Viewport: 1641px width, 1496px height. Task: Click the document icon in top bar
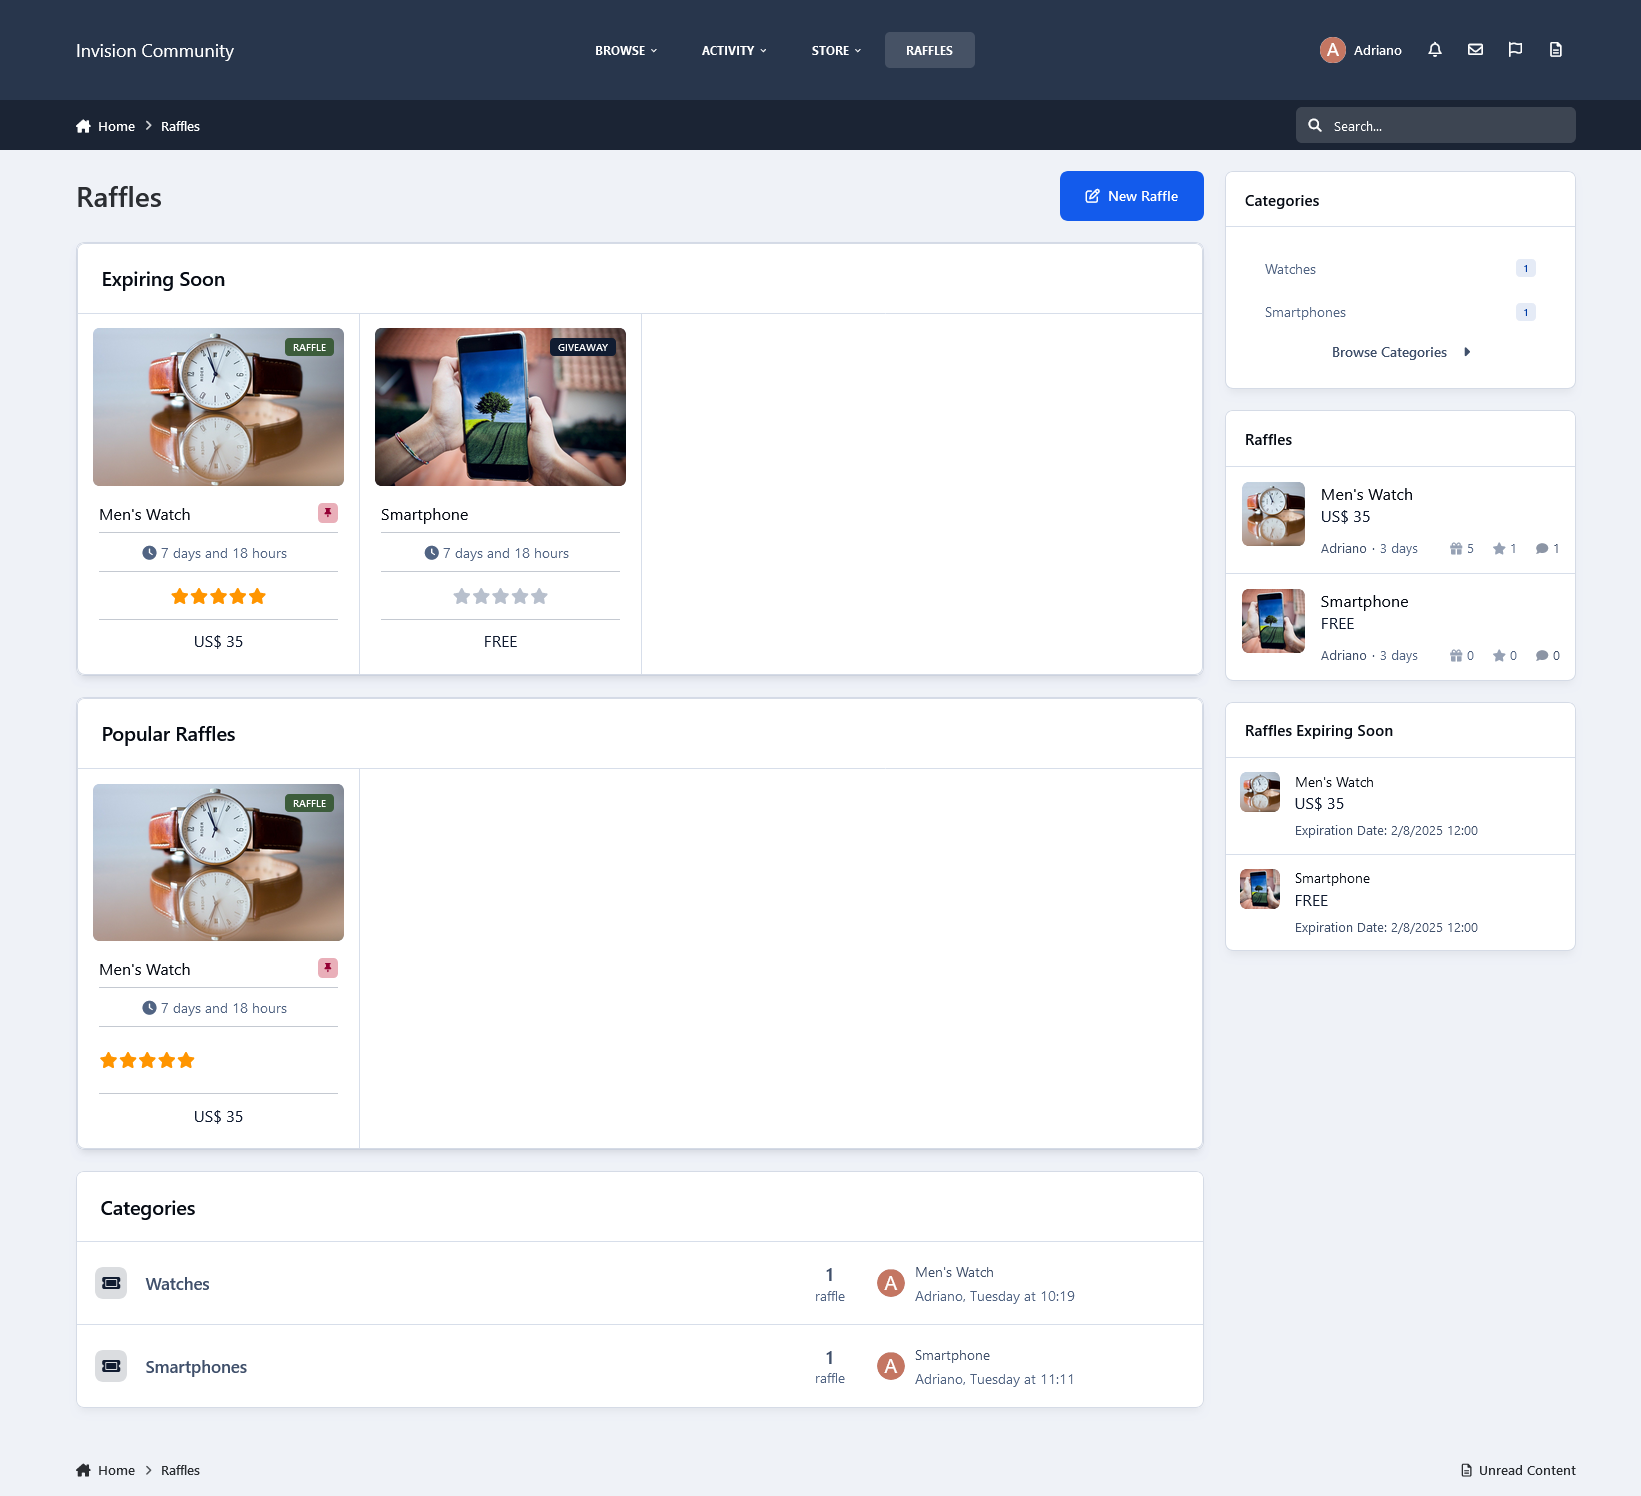(1556, 50)
